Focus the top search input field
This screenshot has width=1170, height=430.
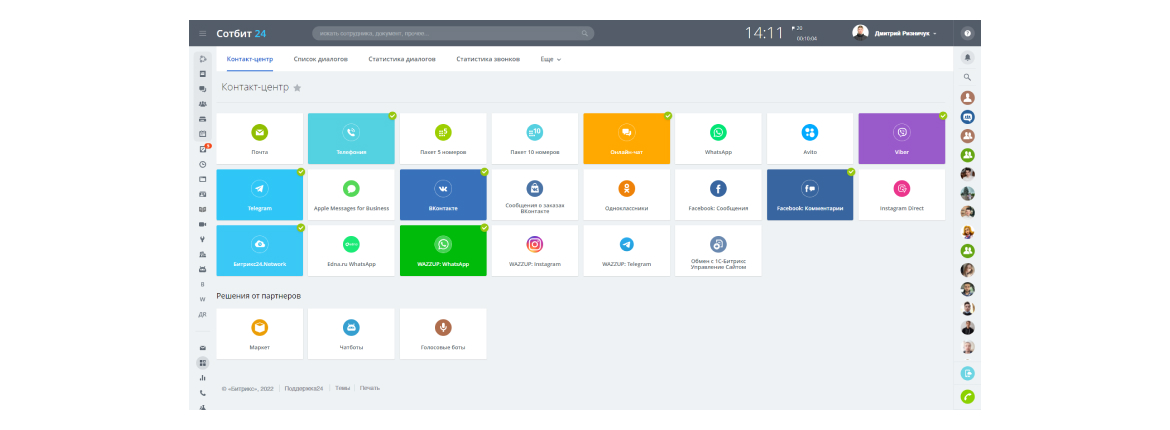(453, 34)
